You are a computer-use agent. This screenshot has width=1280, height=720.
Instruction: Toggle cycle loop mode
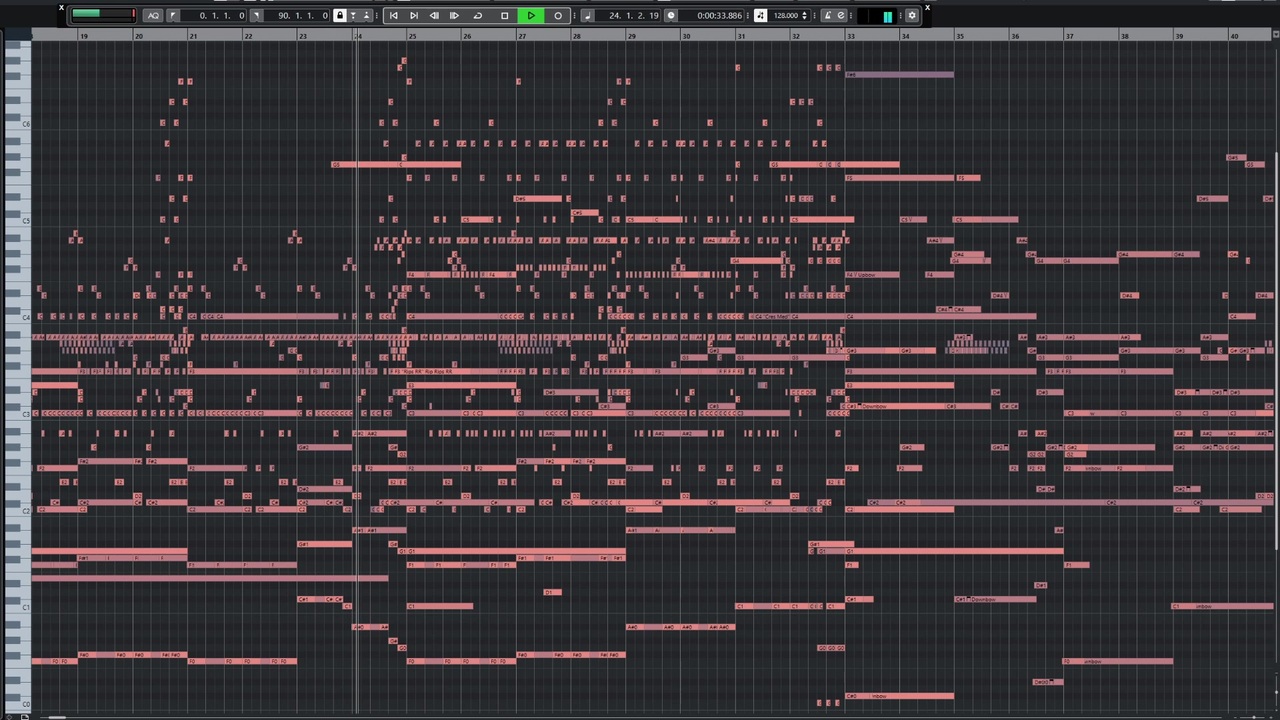(x=477, y=16)
